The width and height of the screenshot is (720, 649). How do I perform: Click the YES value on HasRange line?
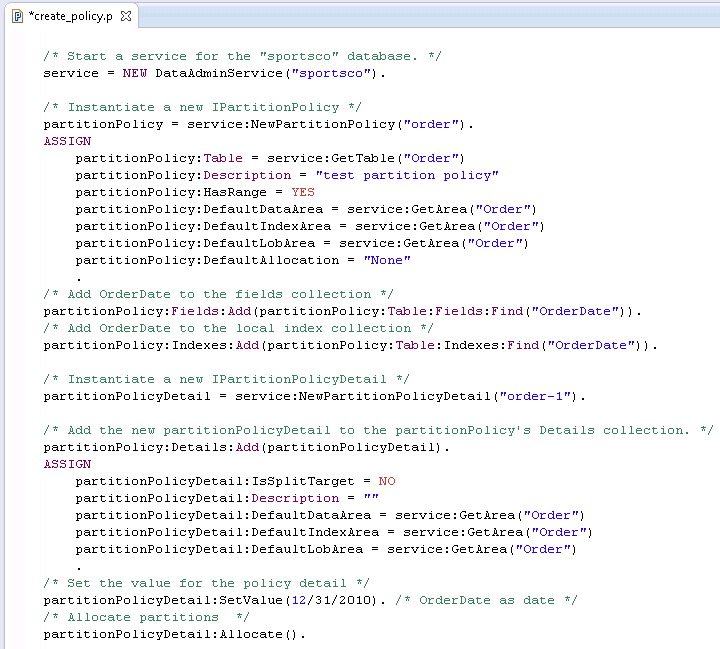(303, 192)
